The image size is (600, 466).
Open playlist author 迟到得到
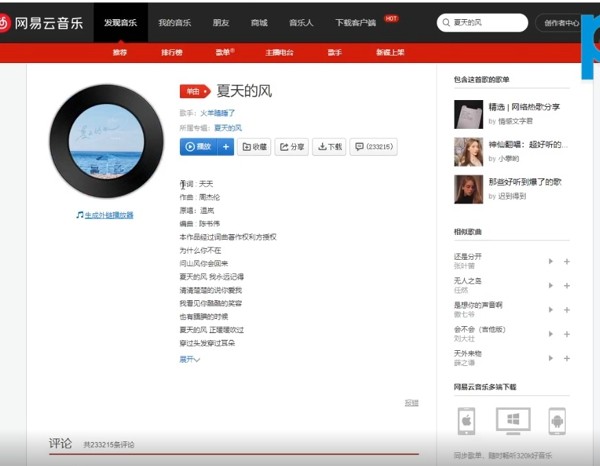pyautogui.click(x=512, y=196)
